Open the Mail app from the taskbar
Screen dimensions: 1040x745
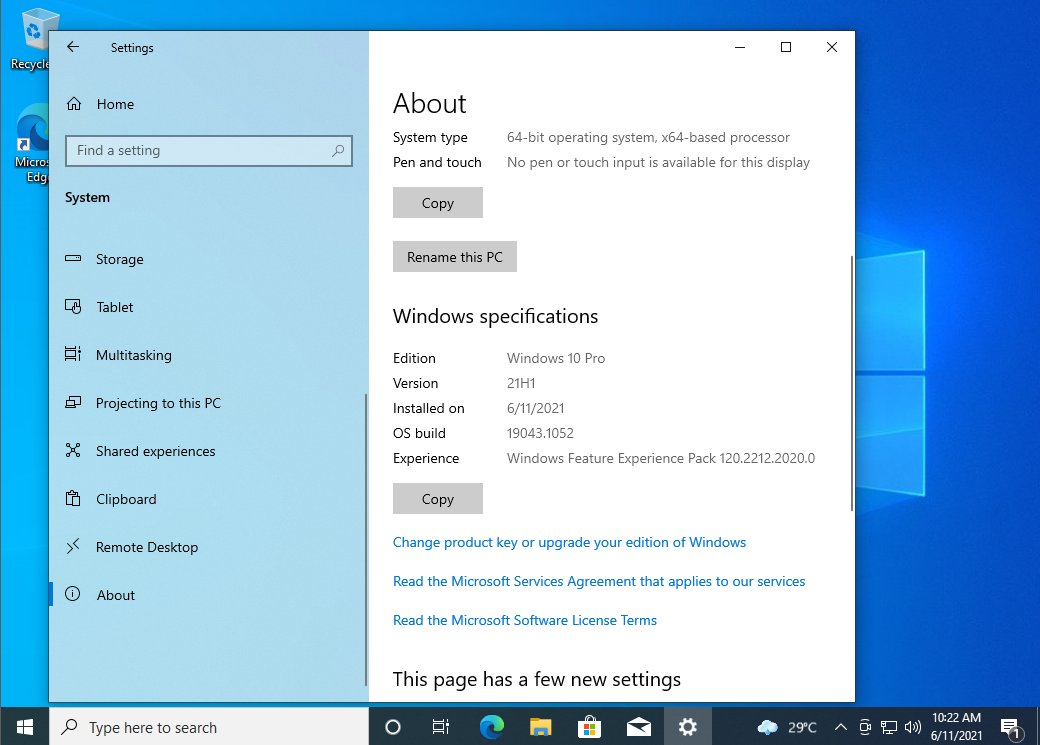click(638, 727)
